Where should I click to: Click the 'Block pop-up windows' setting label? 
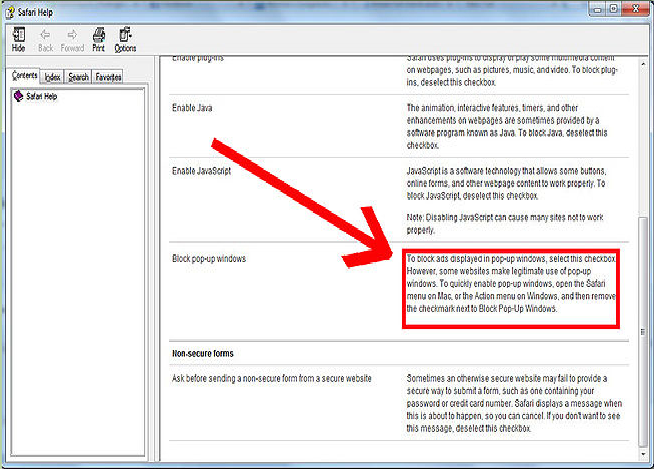209,258
